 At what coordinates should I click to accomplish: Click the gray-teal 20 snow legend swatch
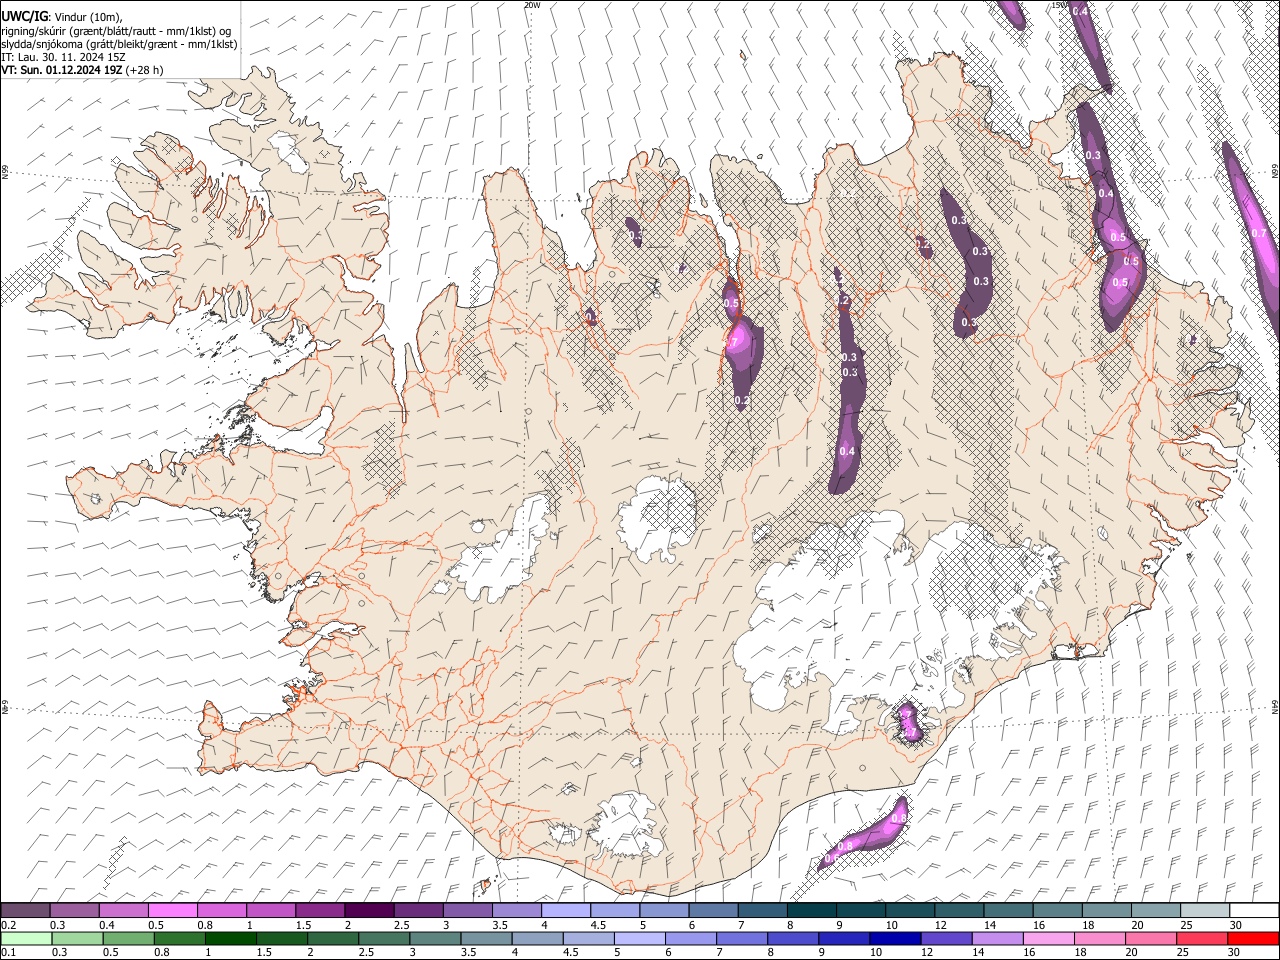pos(1156,911)
